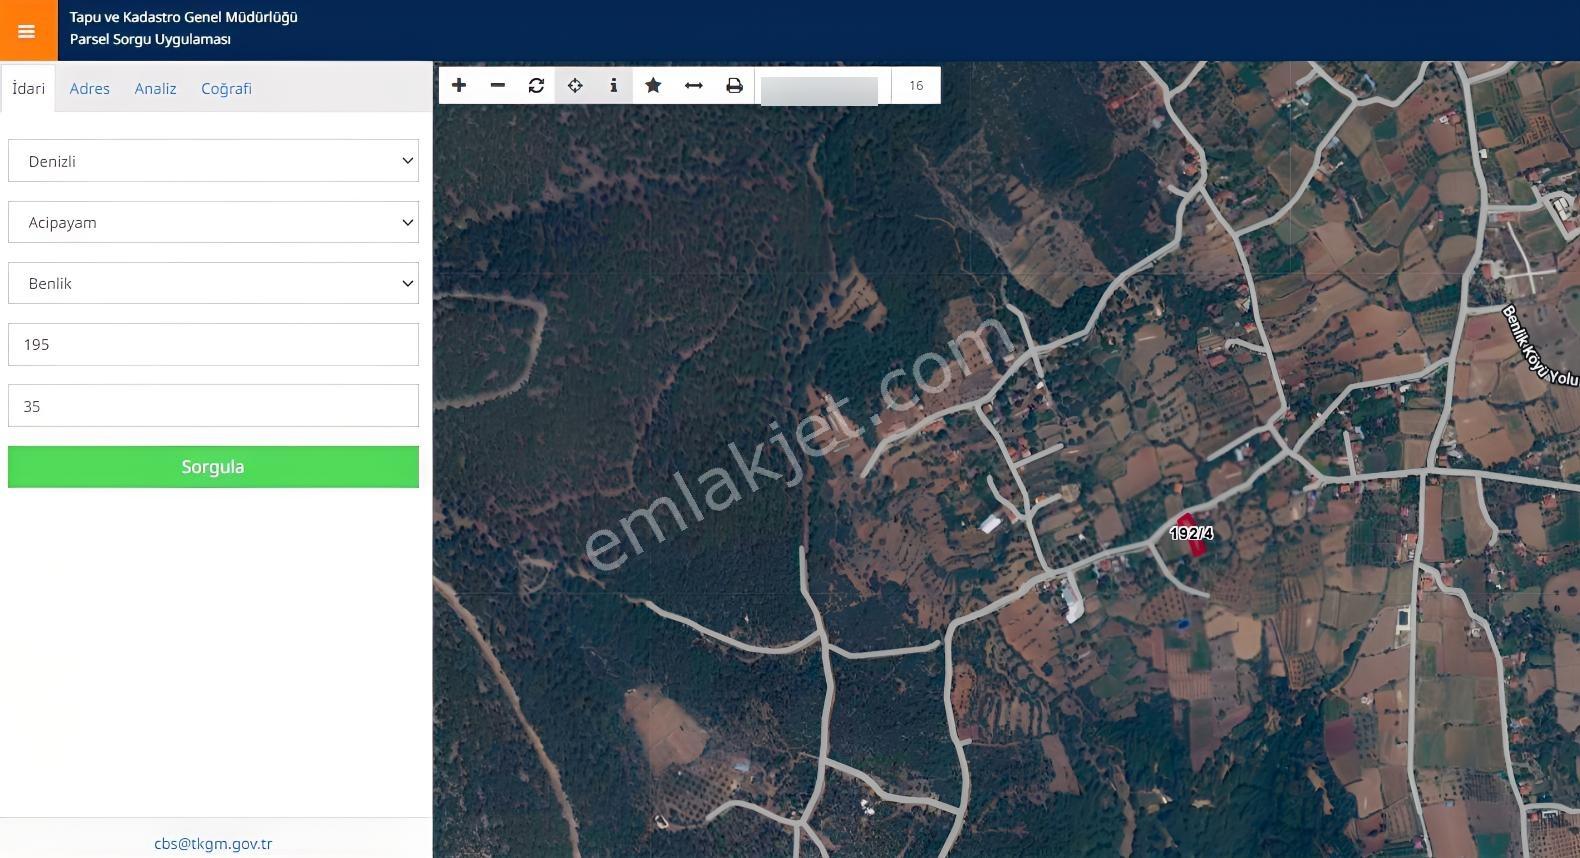Focus the parcel number field containing 35
Image resolution: width=1580 pixels, height=858 pixels.
point(213,406)
